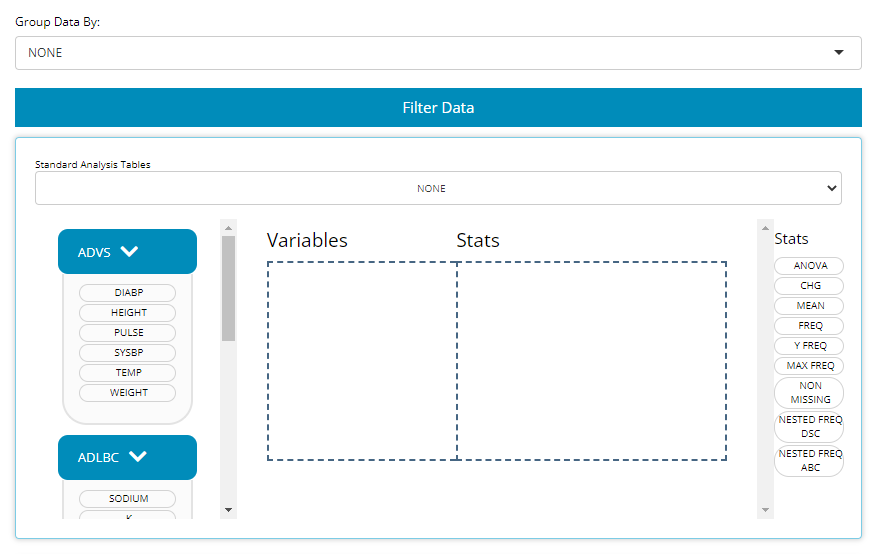Select the TEMP variable
The width and height of the screenshot is (879, 554).
point(128,373)
